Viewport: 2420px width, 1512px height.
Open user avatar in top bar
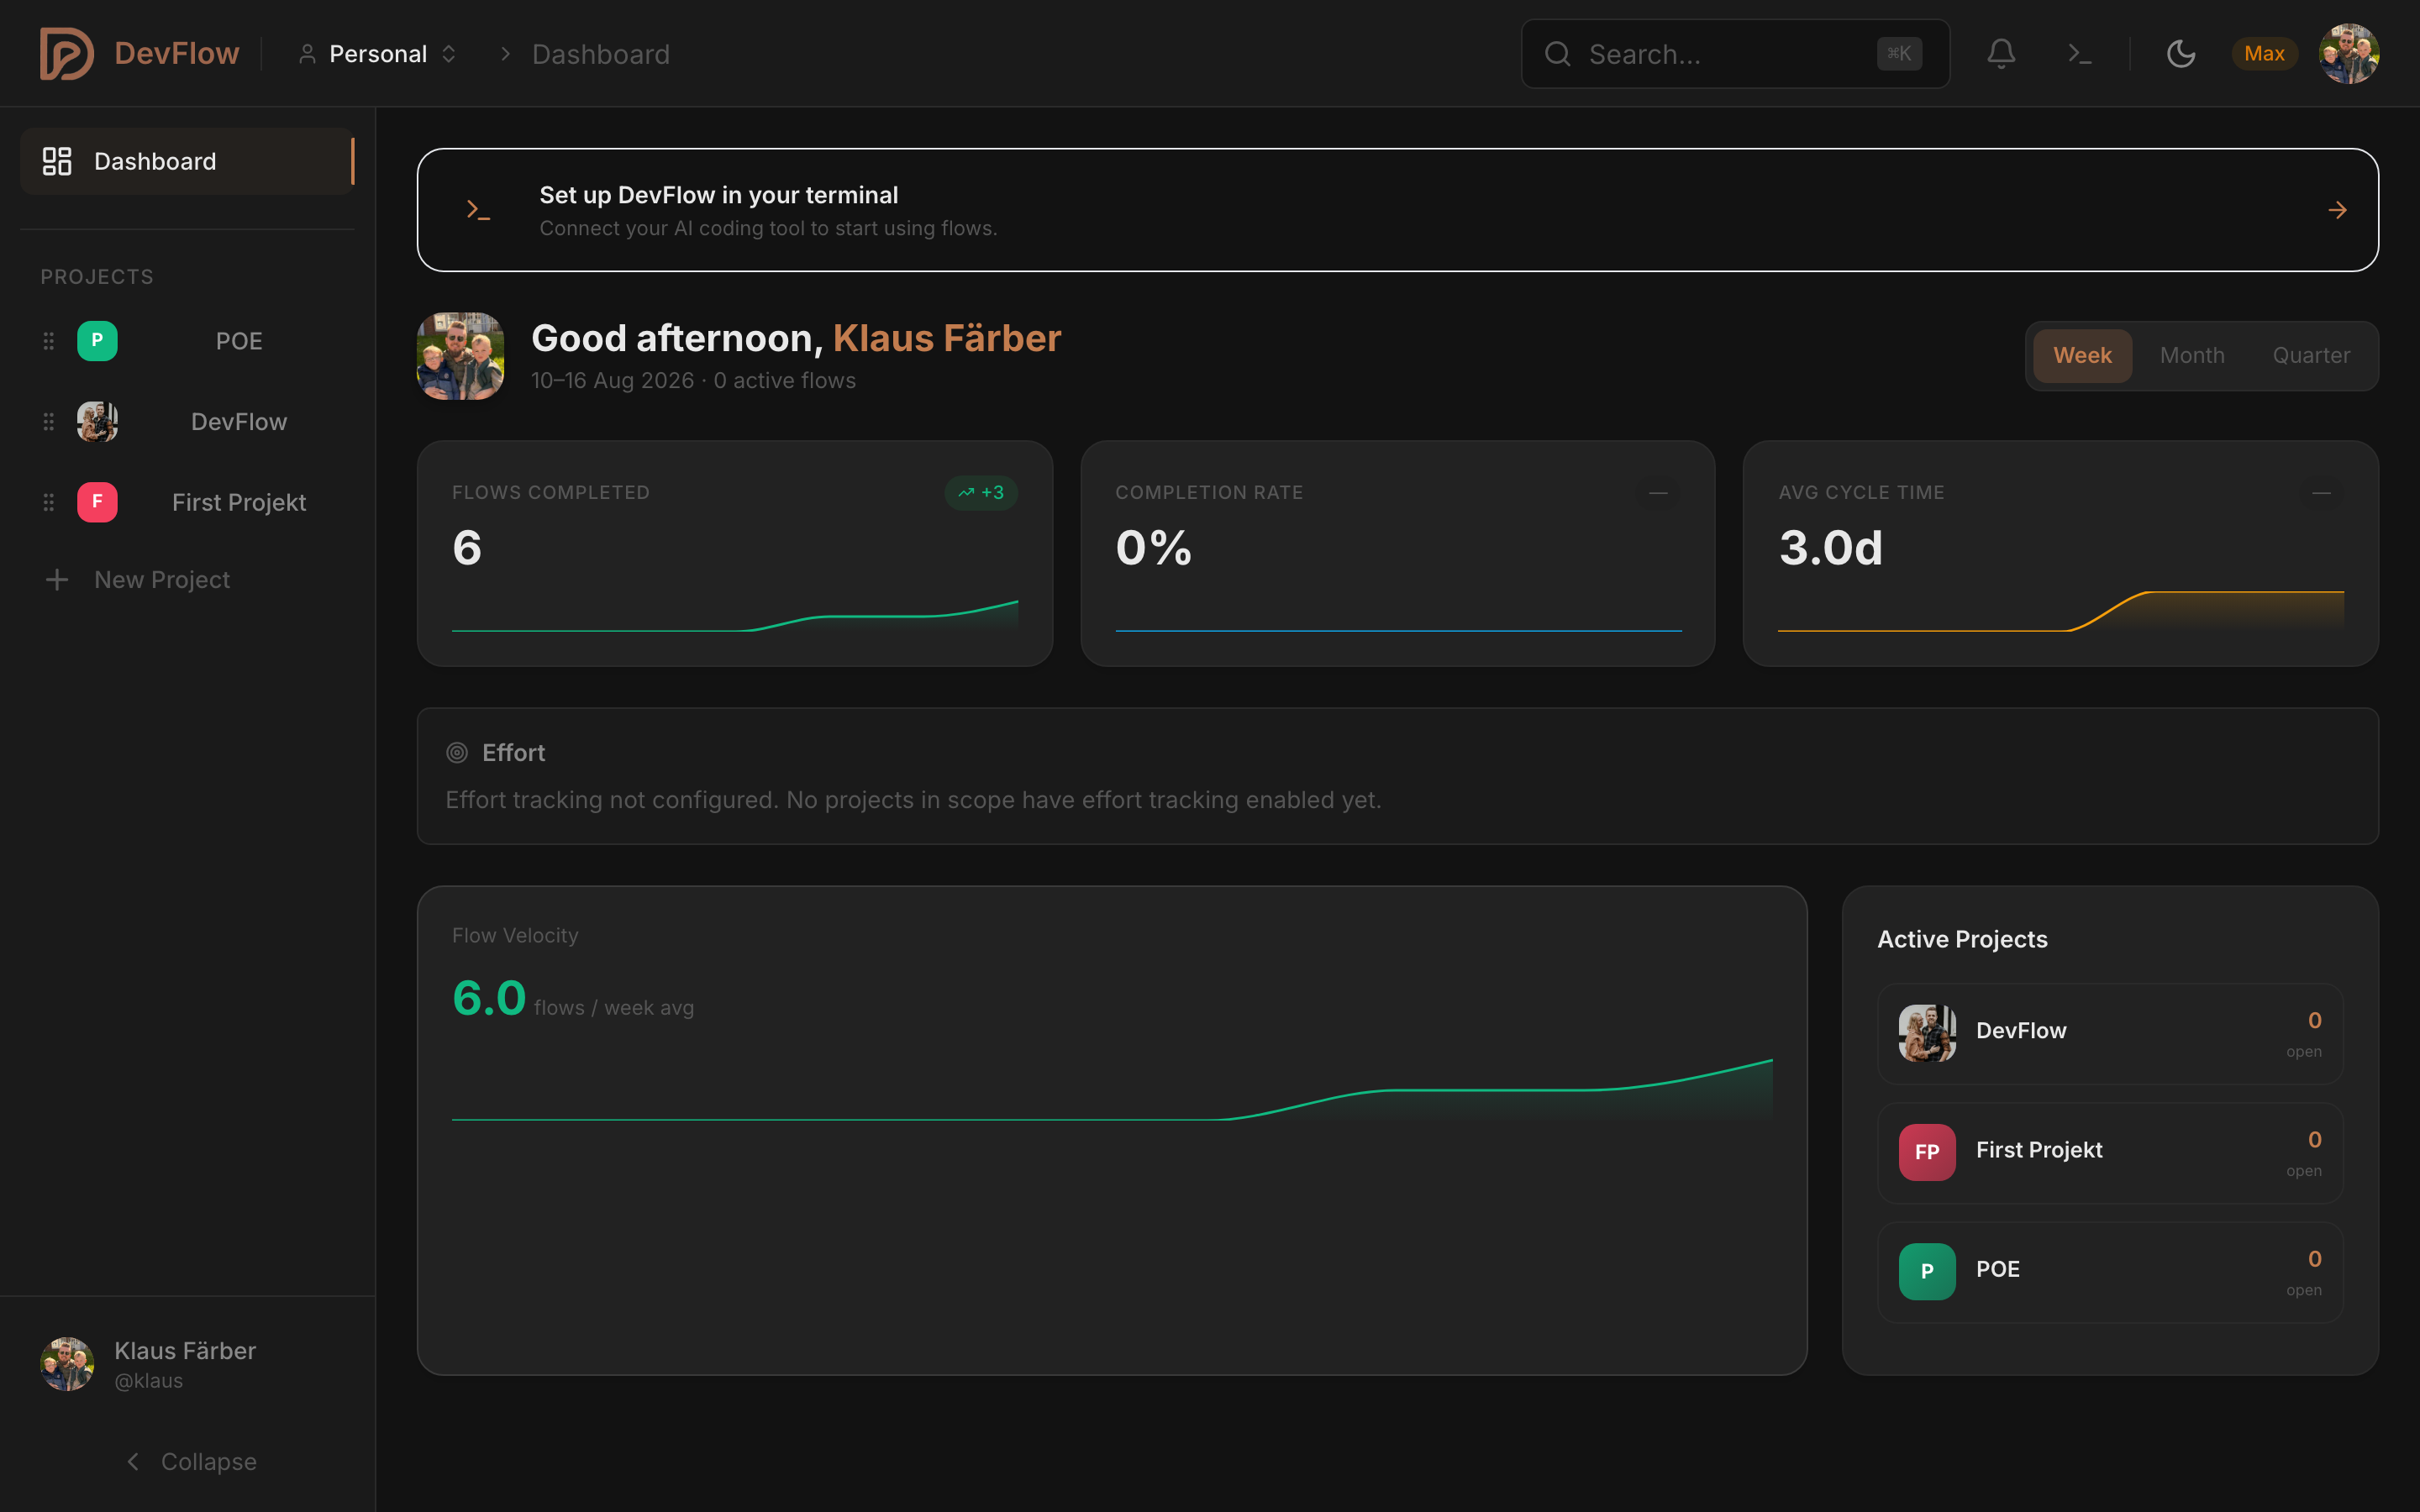[x=2348, y=54]
